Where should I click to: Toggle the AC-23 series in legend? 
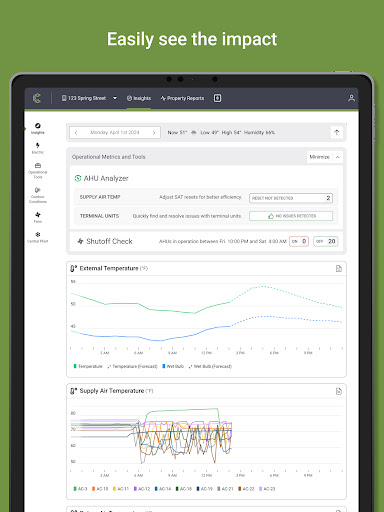point(267,489)
